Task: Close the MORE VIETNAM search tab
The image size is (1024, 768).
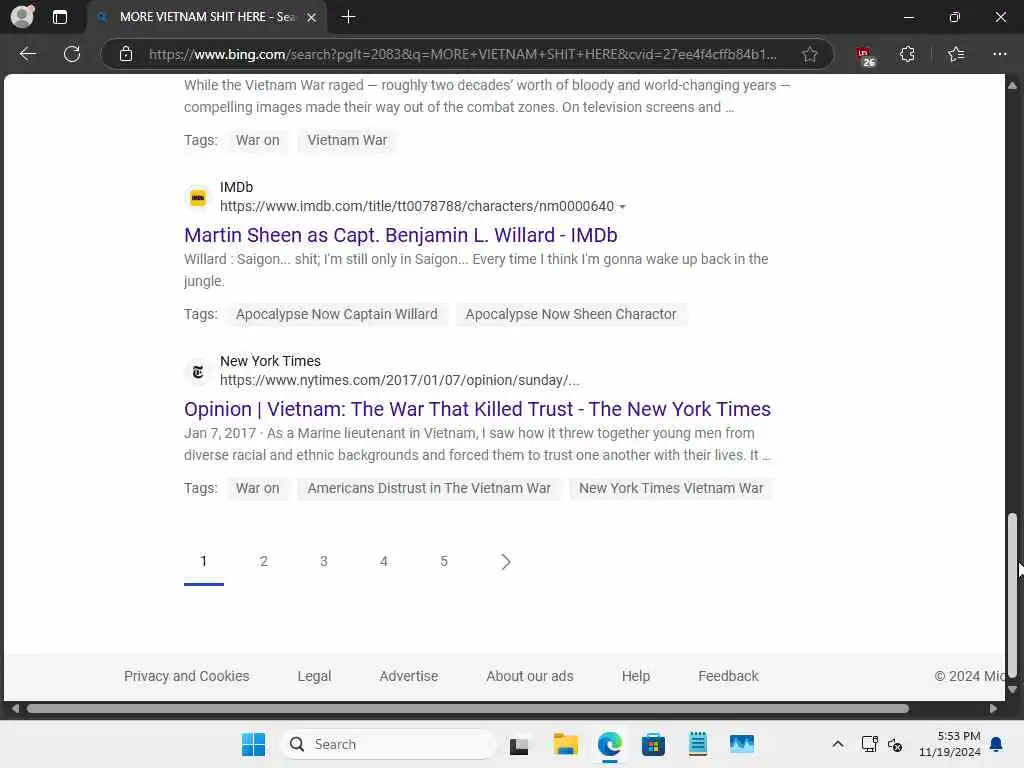Action: point(312,18)
